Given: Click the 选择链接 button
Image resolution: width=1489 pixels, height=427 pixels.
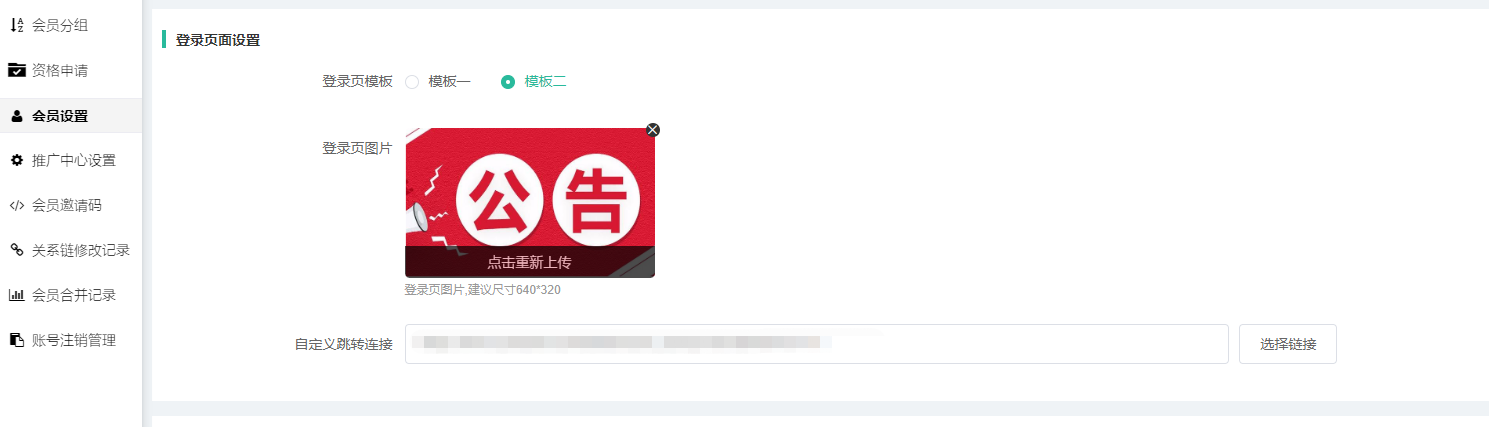Looking at the screenshot, I should click(x=1288, y=344).
